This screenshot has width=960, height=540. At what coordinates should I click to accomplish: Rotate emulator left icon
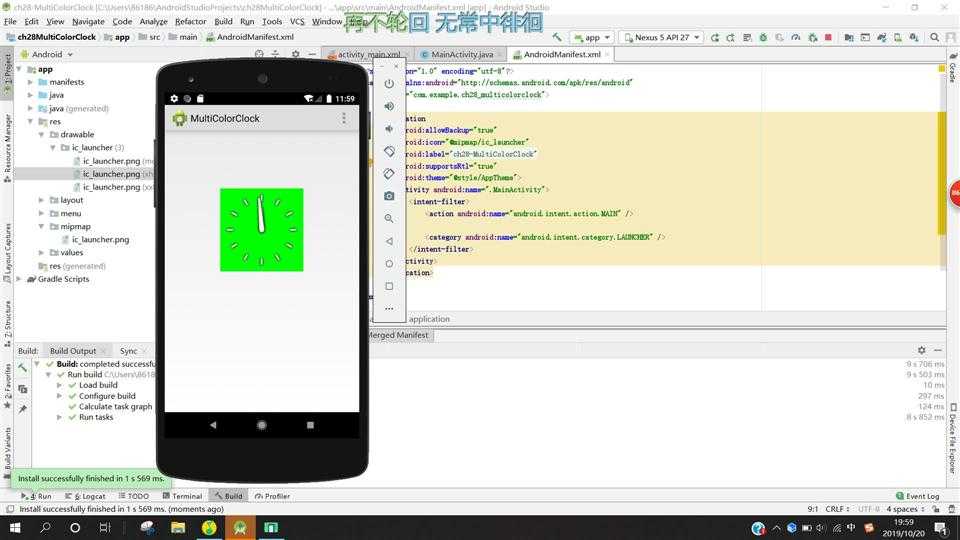[x=389, y=151]
